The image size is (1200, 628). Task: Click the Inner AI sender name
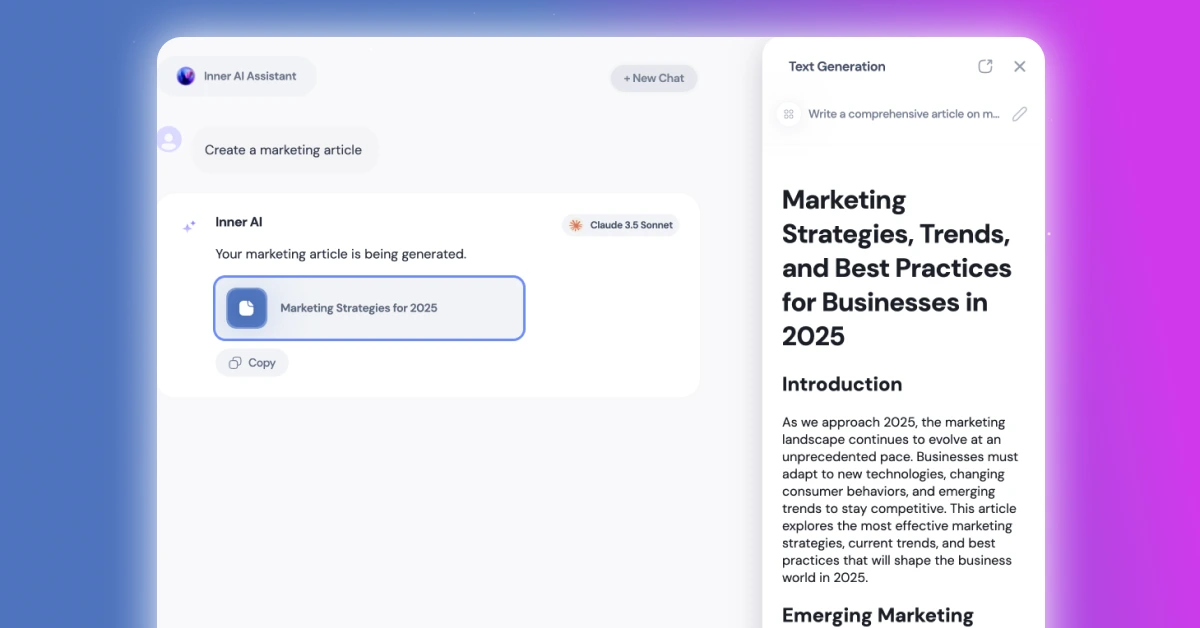239,222
